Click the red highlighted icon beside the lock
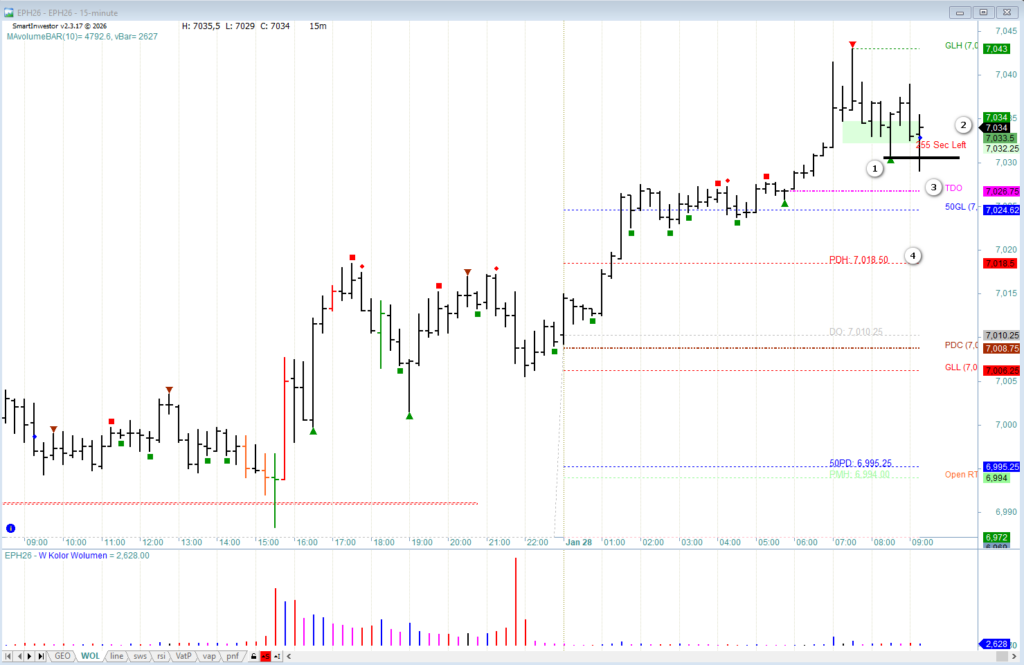The height and width of the screenshot is (665, 1024). point(266,656)
